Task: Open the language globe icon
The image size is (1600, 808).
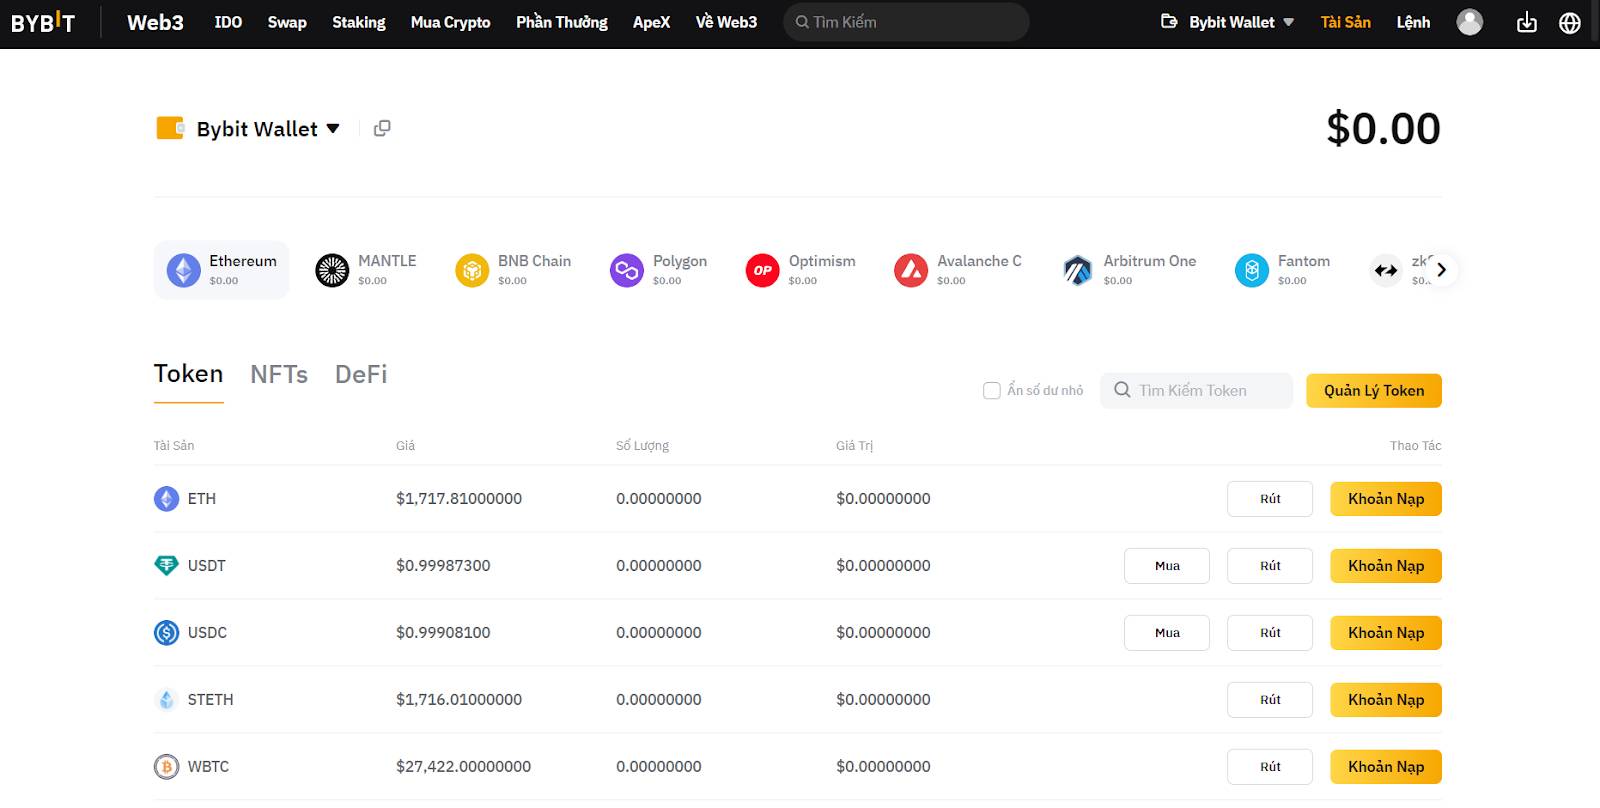Action: (1570, 22)
